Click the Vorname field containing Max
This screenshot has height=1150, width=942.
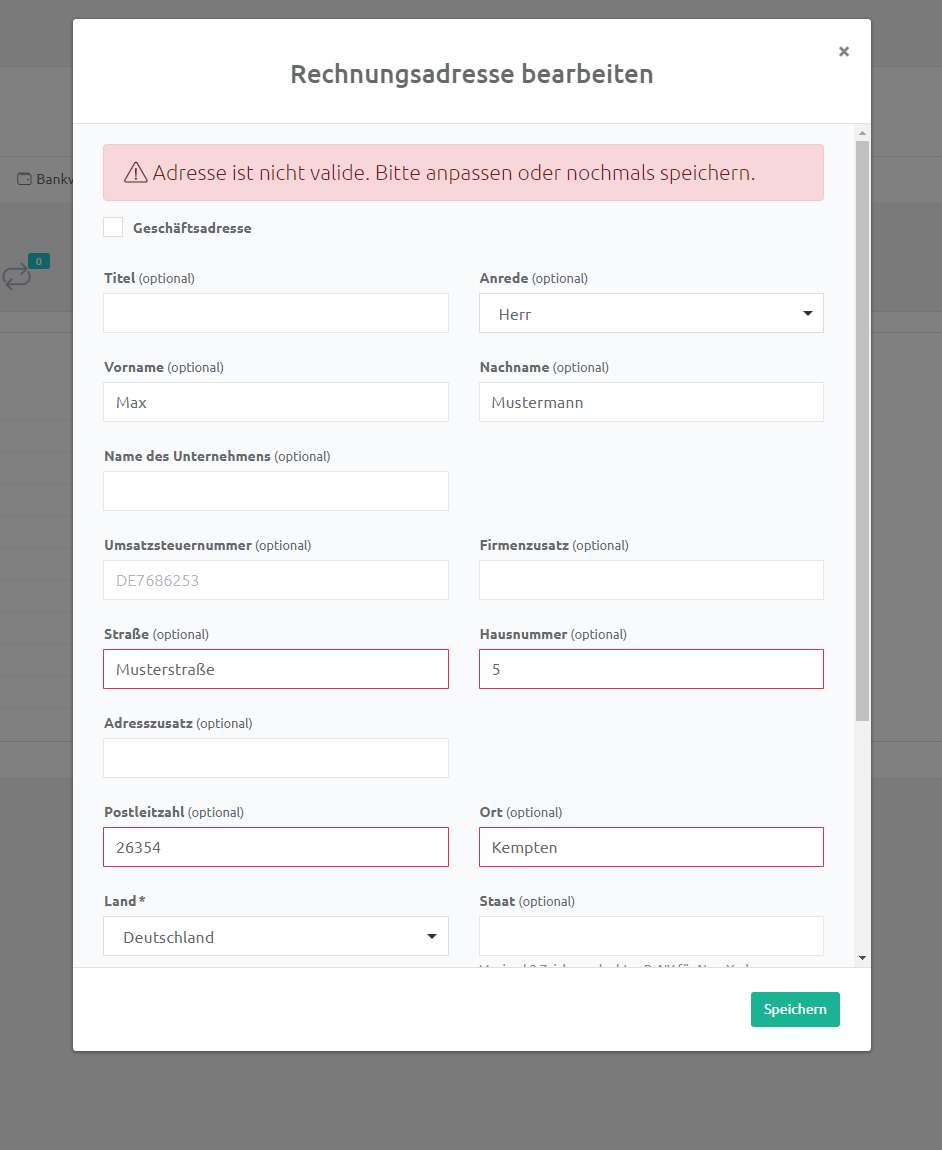[x=276, y=402]
